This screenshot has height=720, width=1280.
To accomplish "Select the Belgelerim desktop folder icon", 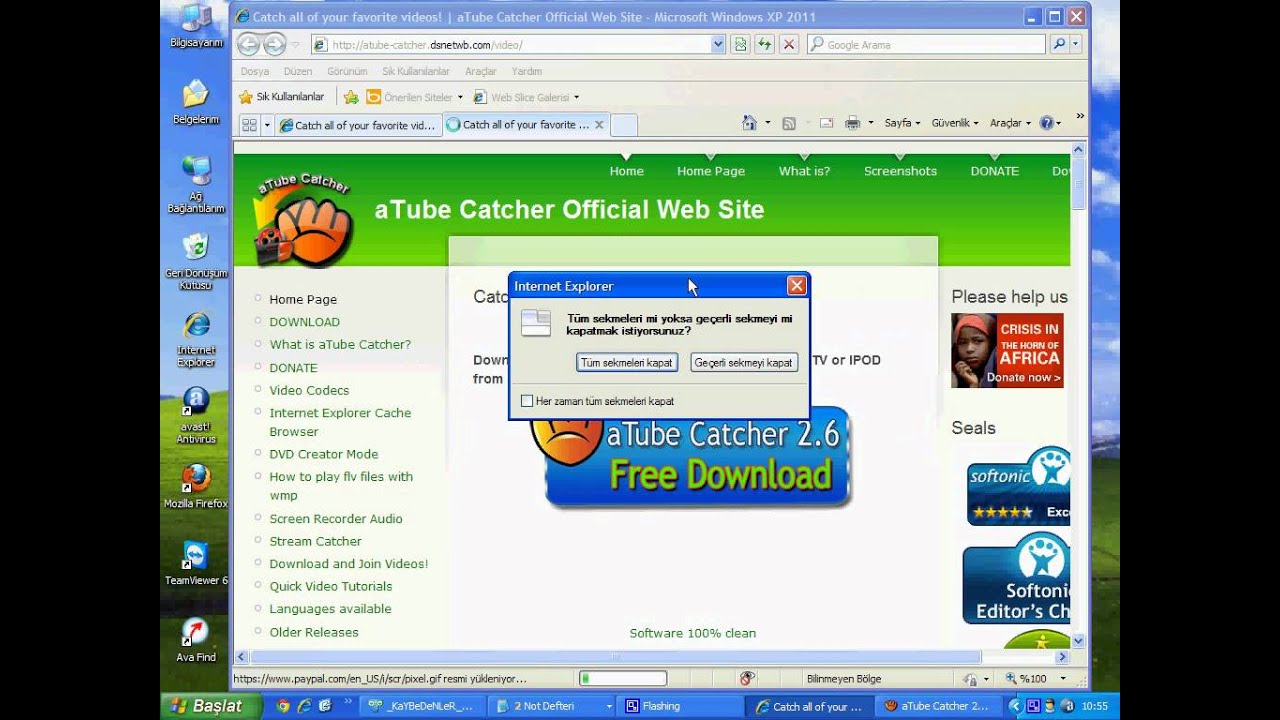I will (x=196, y=103).
